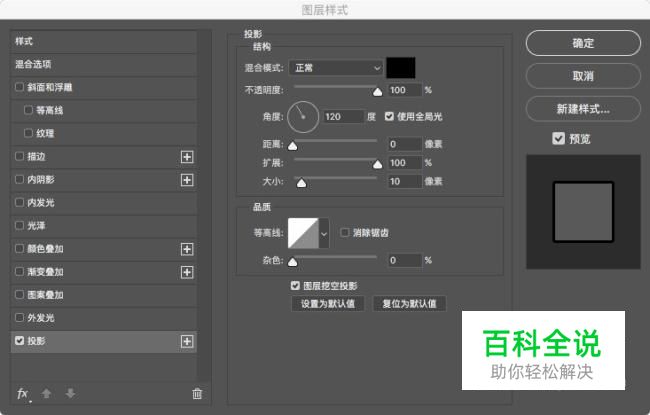Enable the 图案叠加 checkbox

pyautogui.click(x=19, y=294)
